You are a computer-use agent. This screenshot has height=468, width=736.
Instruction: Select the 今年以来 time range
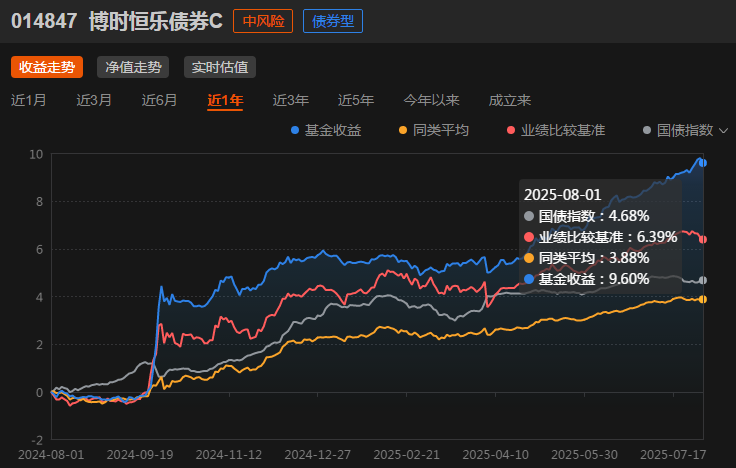tap(431, 100)
